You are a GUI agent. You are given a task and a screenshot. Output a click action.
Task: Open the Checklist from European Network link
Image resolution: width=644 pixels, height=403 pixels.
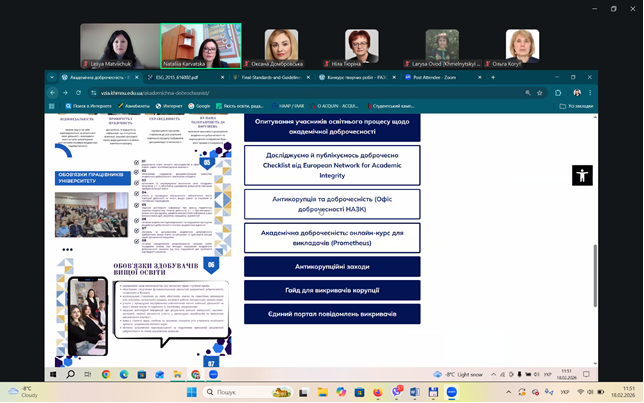click(x=331, y=165)
